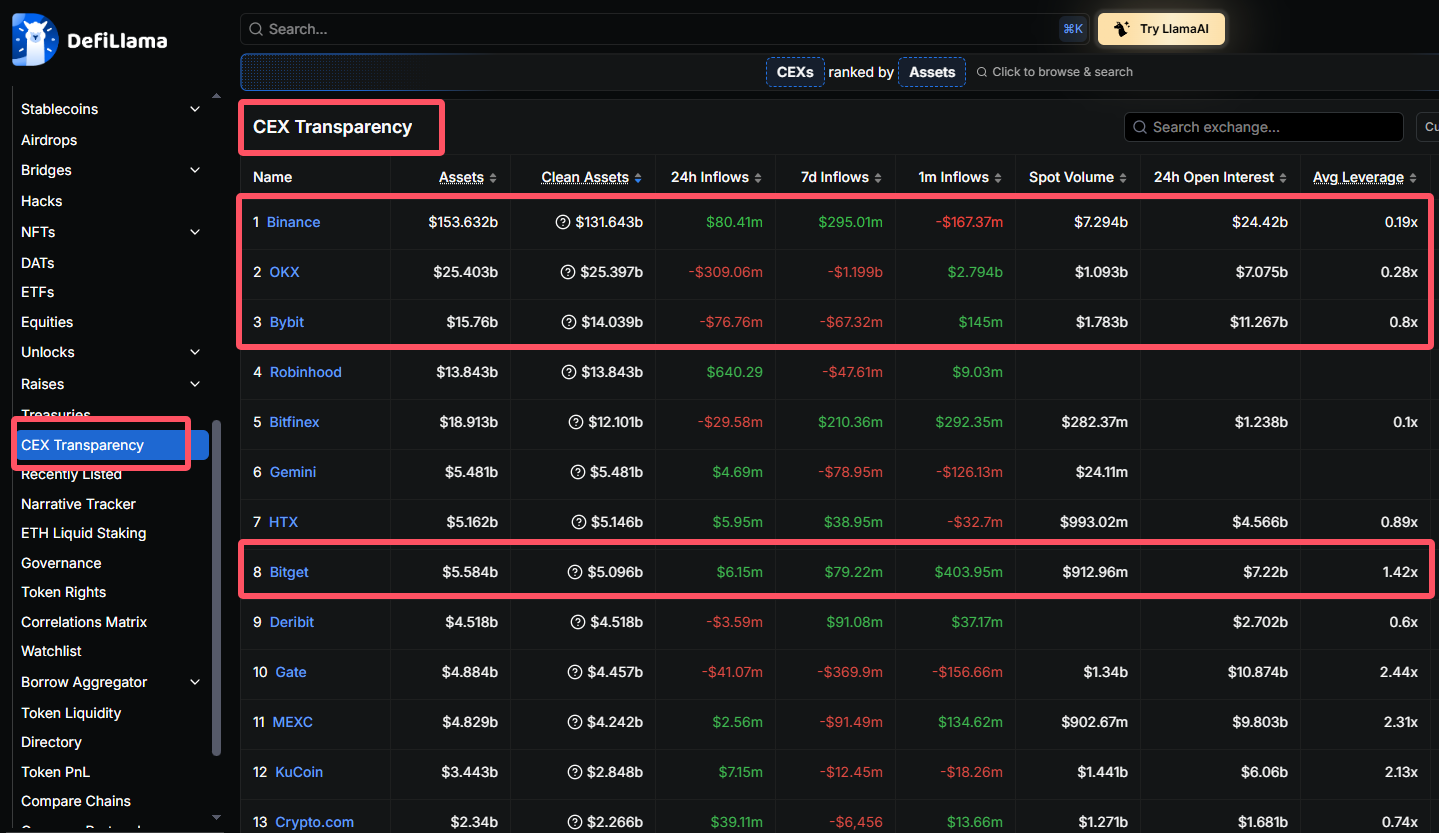Click the question mark icon in HTX's Clean Assets cell
Screen dimensions: 1439x833
coord(578,522)
